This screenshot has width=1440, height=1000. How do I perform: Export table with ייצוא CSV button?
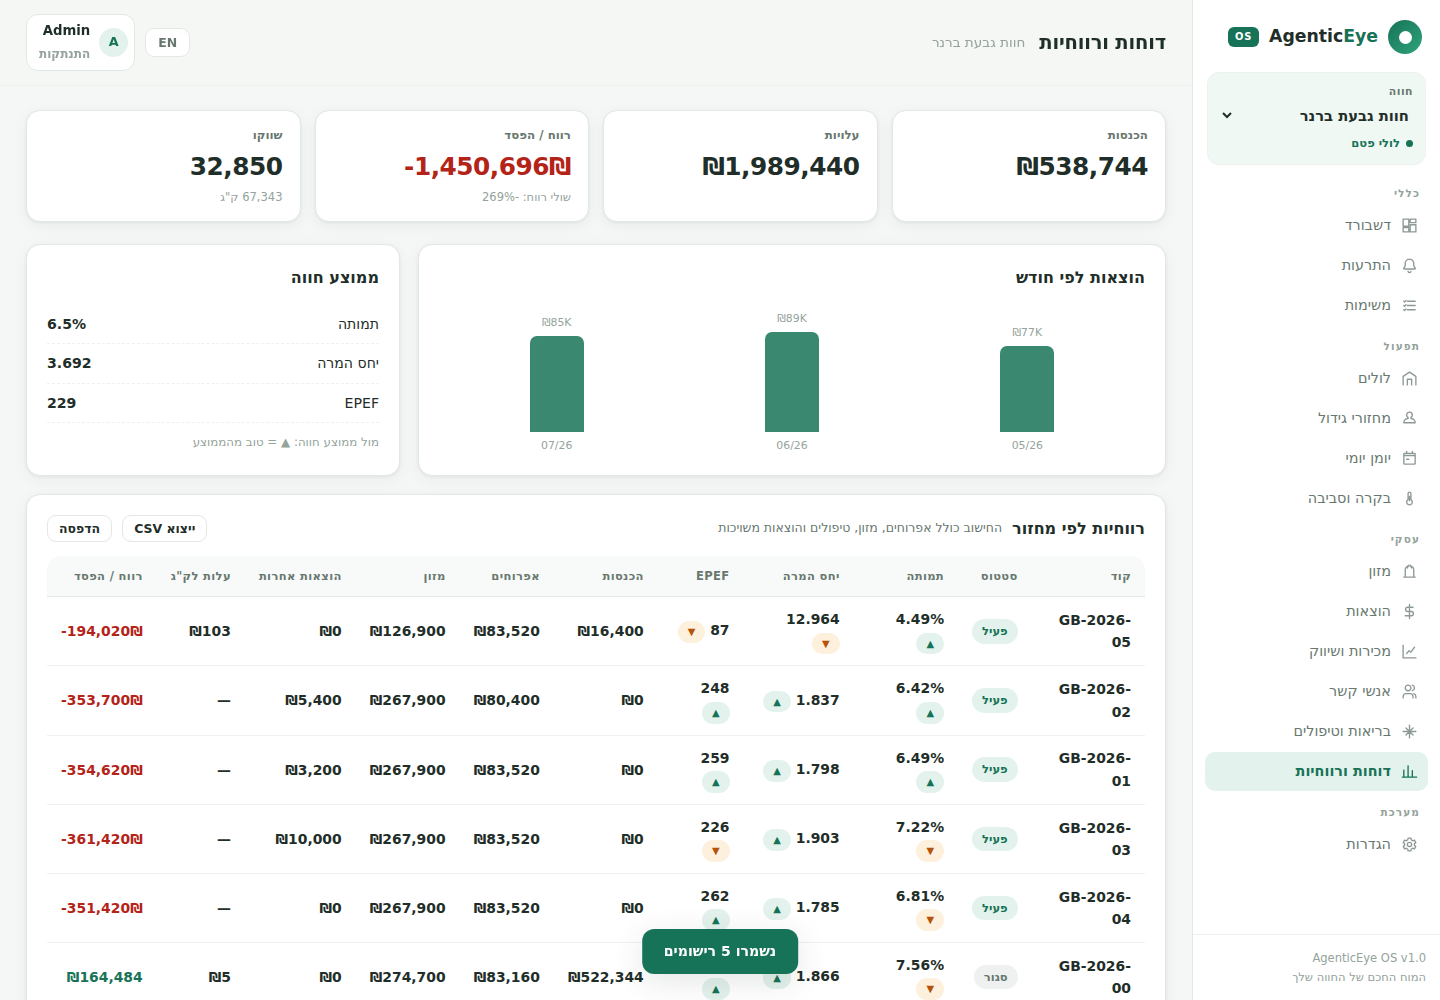click(164, 529)
